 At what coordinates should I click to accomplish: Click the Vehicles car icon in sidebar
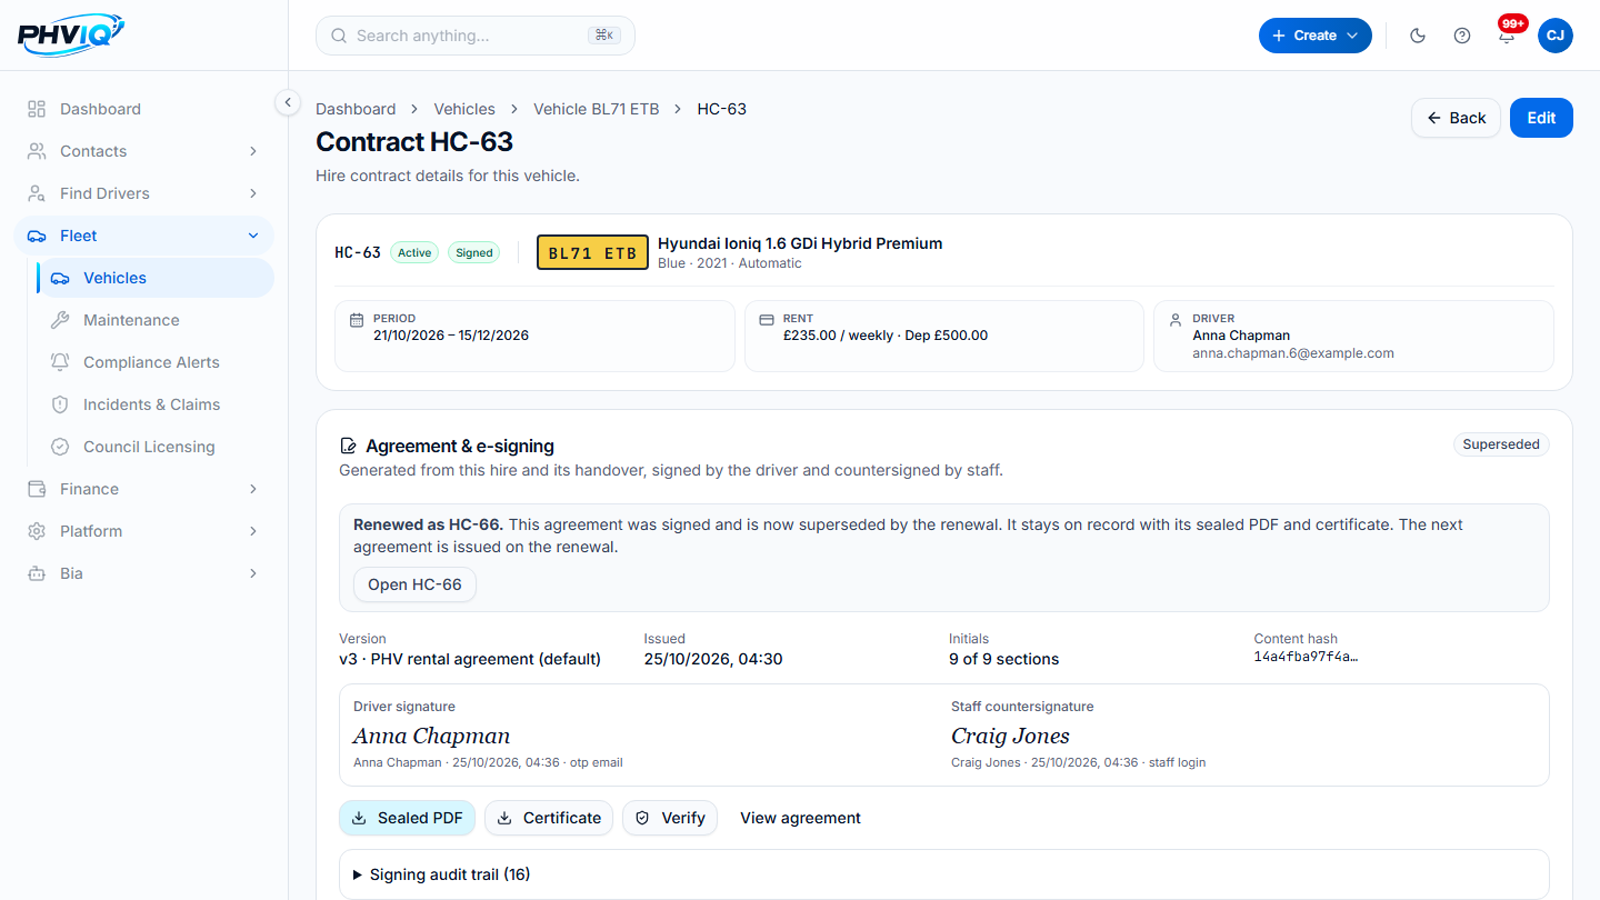tap(60, 278)
